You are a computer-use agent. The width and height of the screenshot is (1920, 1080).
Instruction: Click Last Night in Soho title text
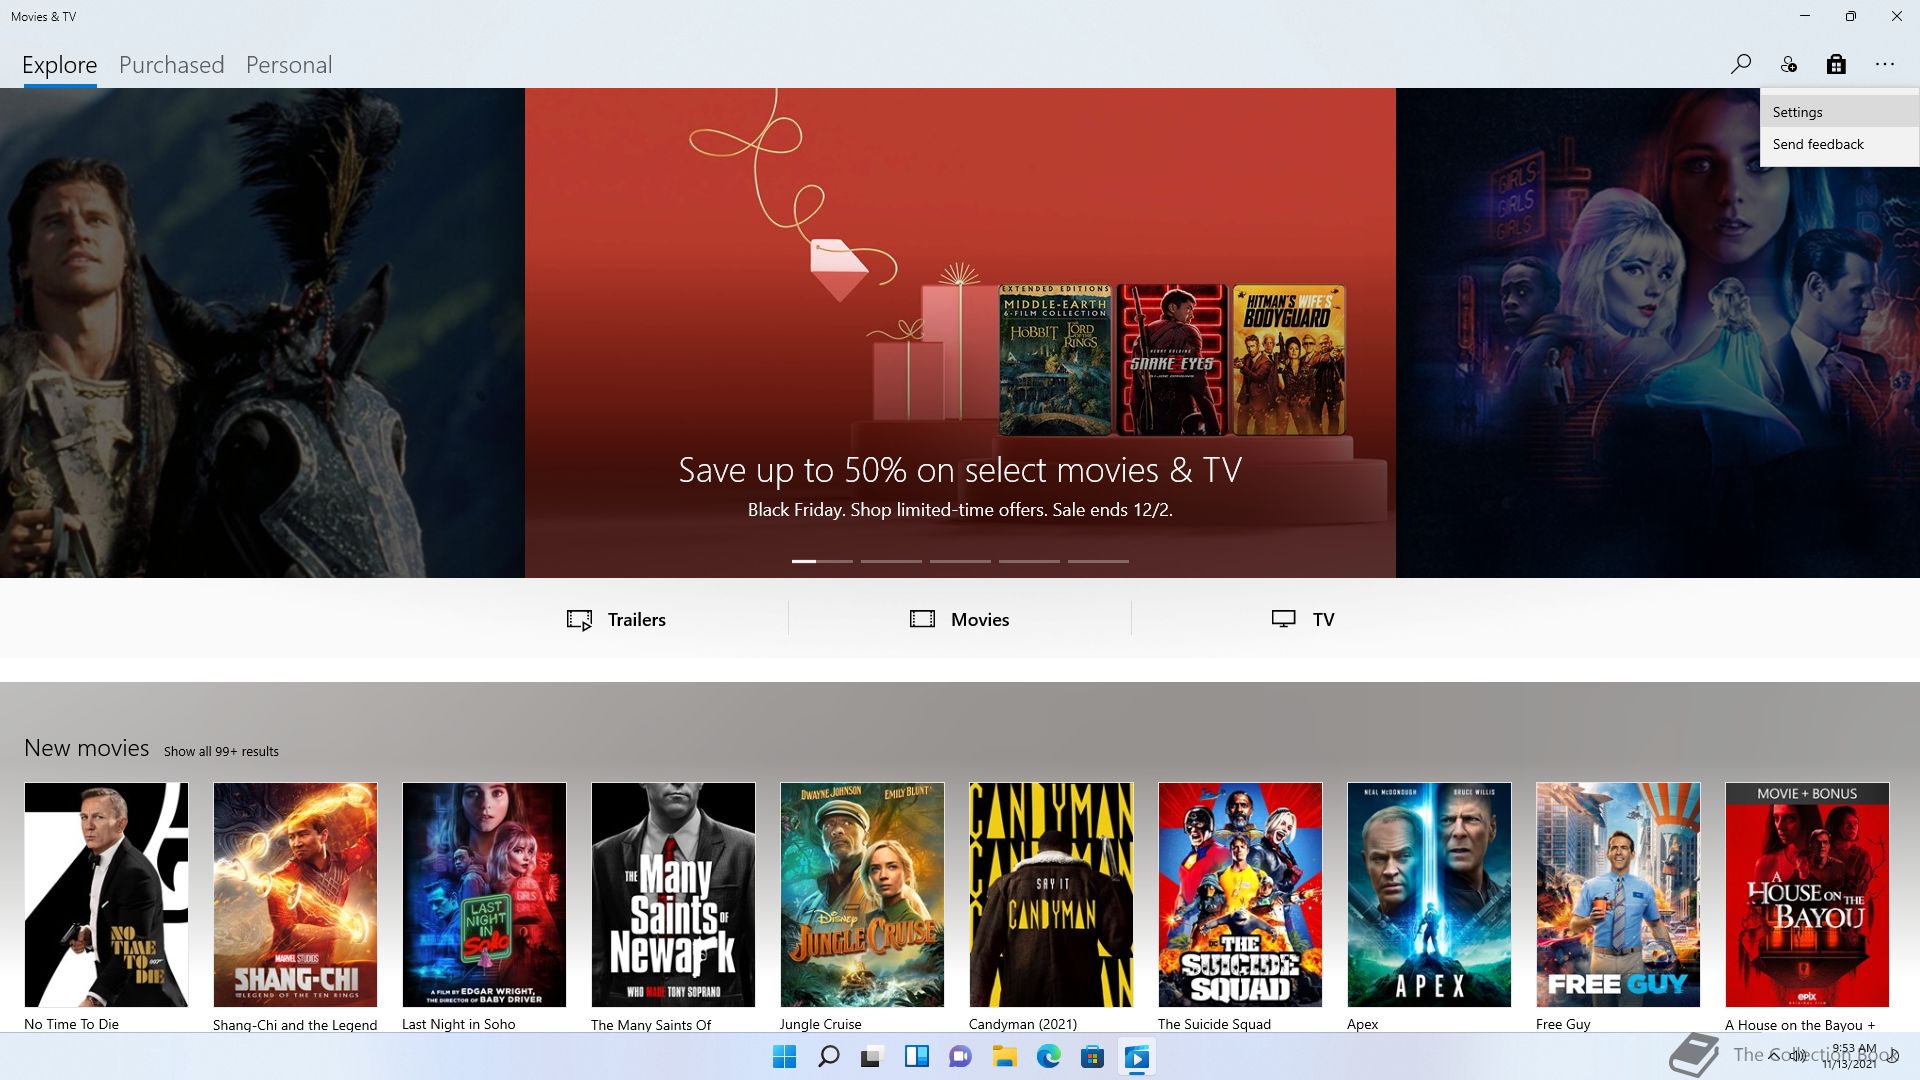pyautogui.click(x=458, y=1024)
